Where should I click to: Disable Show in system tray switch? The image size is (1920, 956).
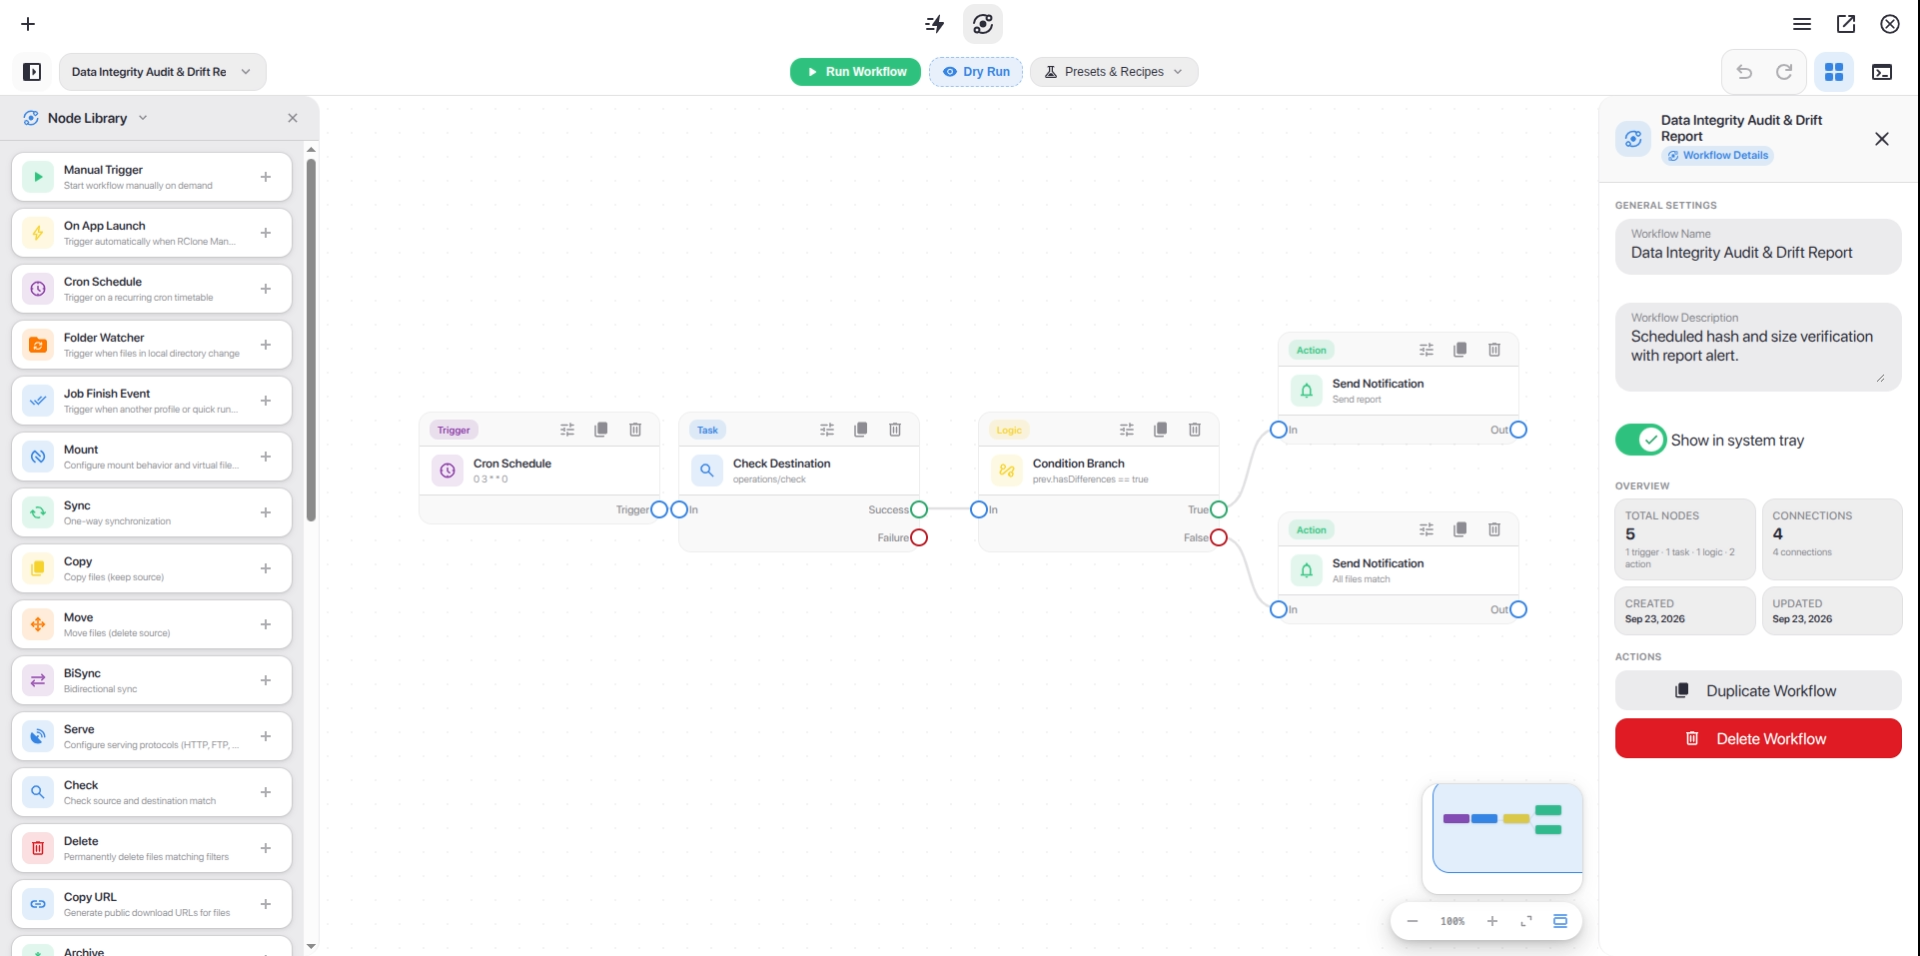1640,440
